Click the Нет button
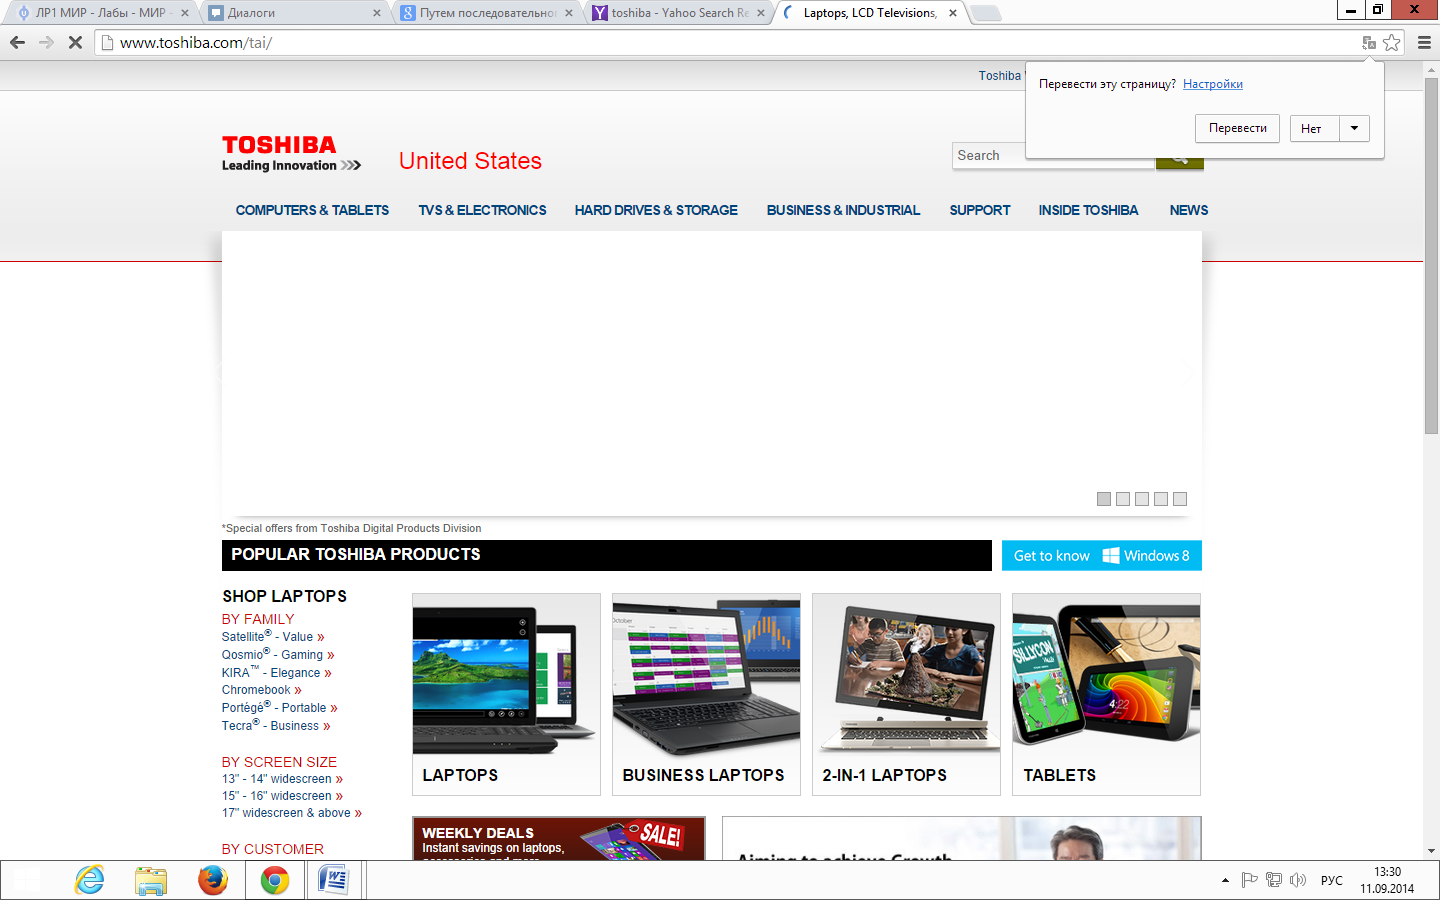Screen dimensions: 1440x900 1314,128
